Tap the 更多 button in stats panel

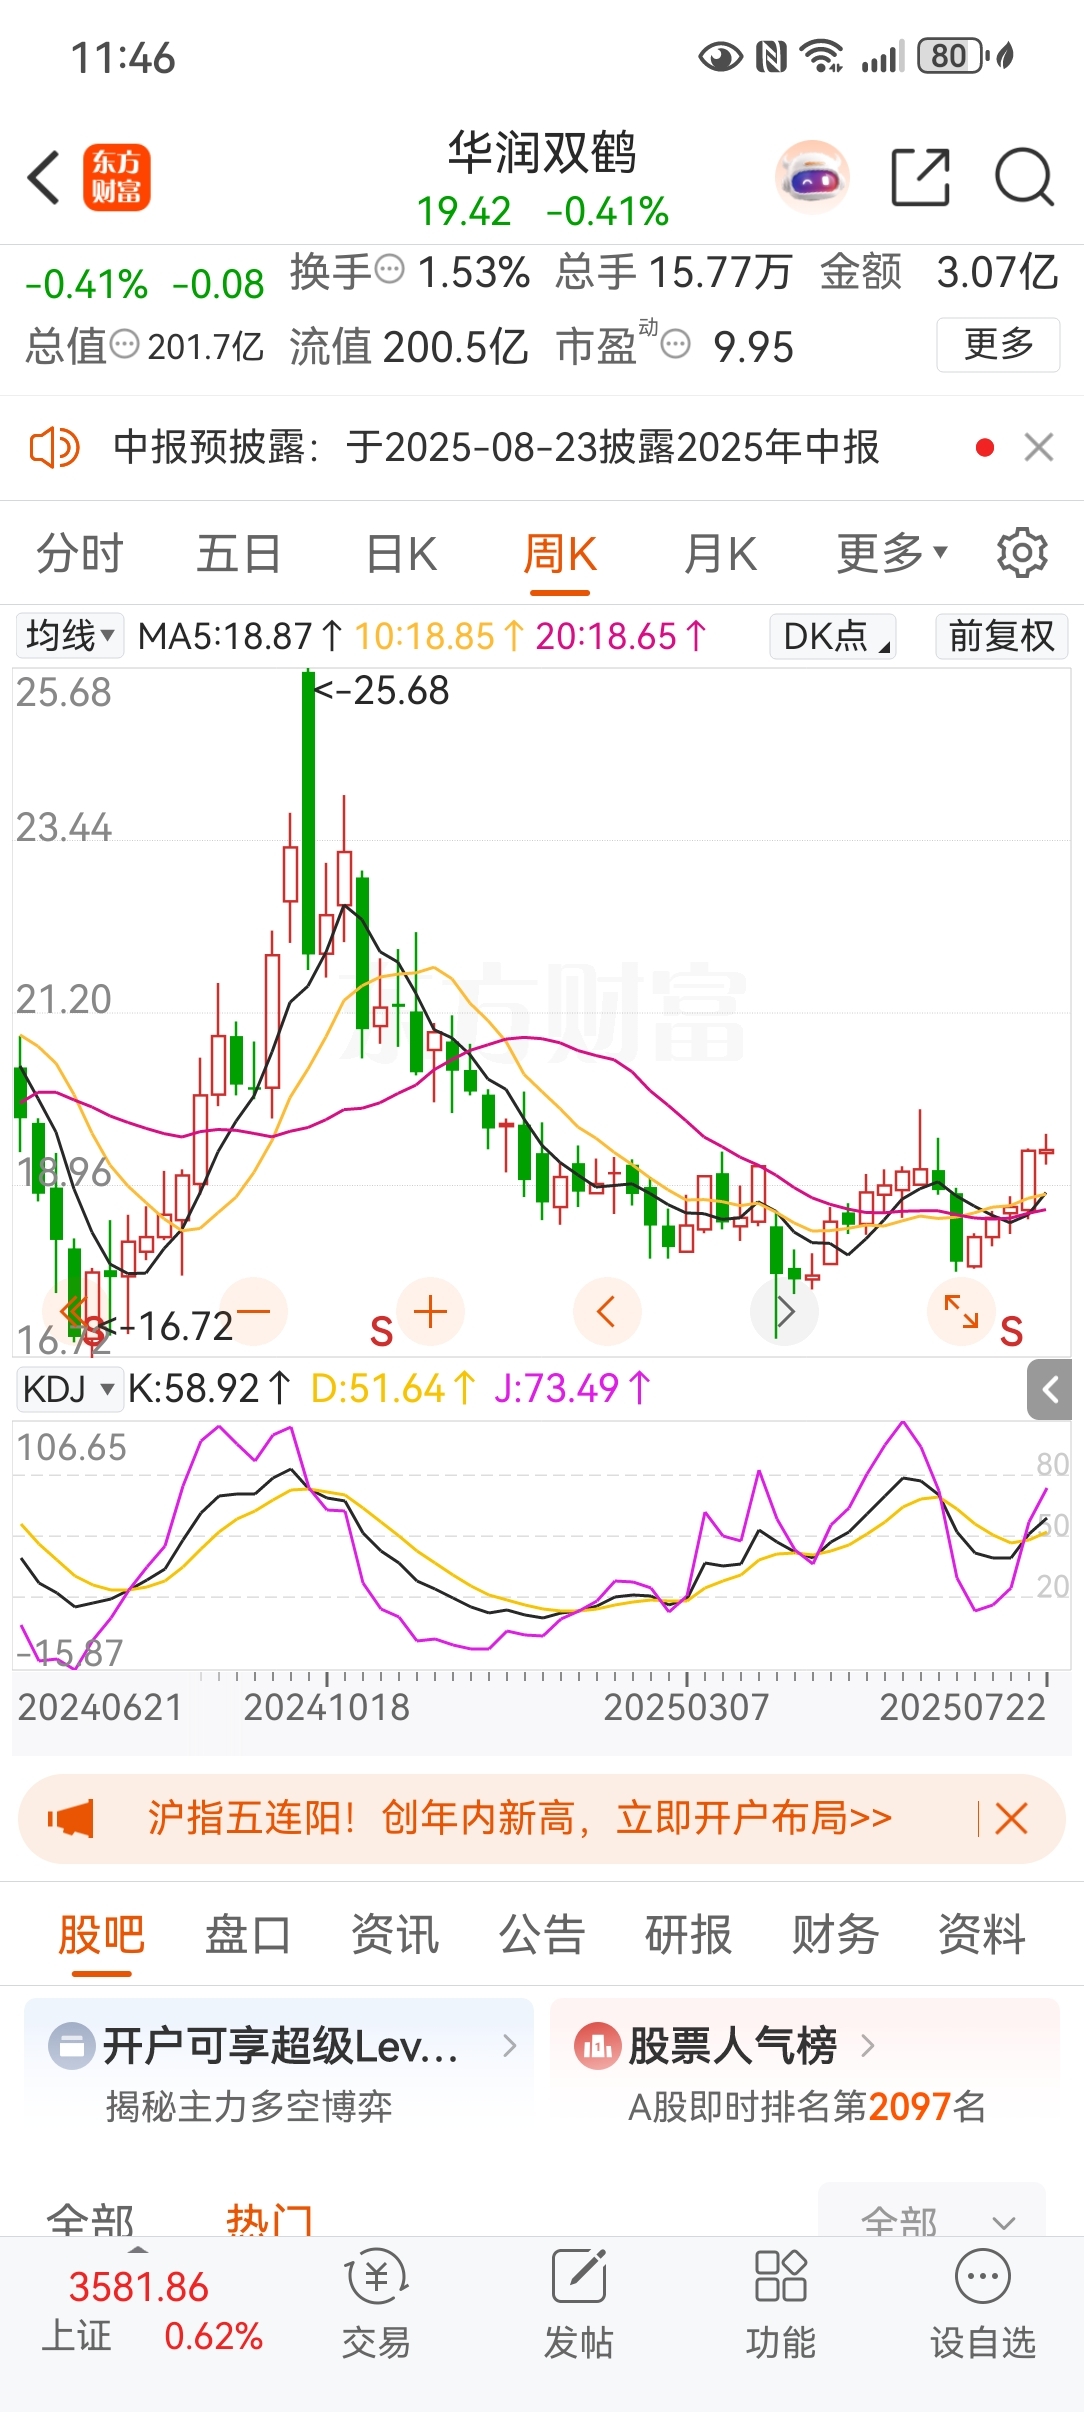tap(998, 345)
